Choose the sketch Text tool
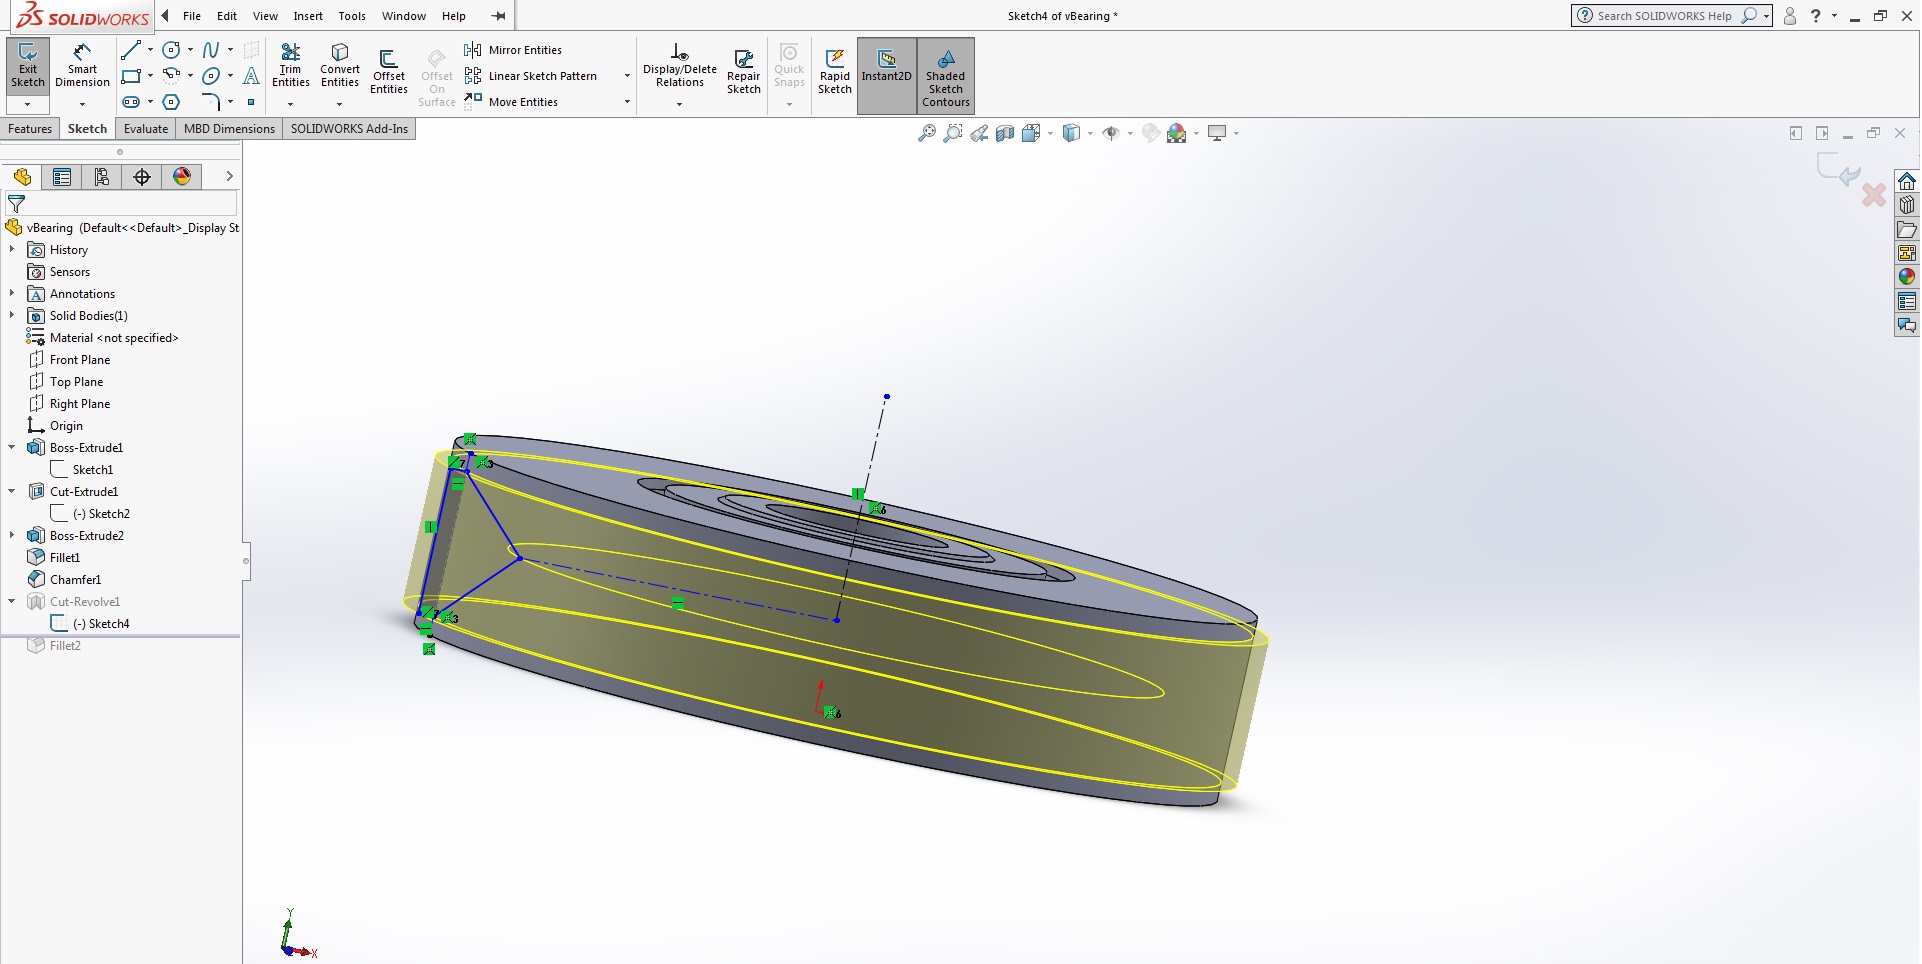This screenshot has width=1922, height=964. click(251, 76)
